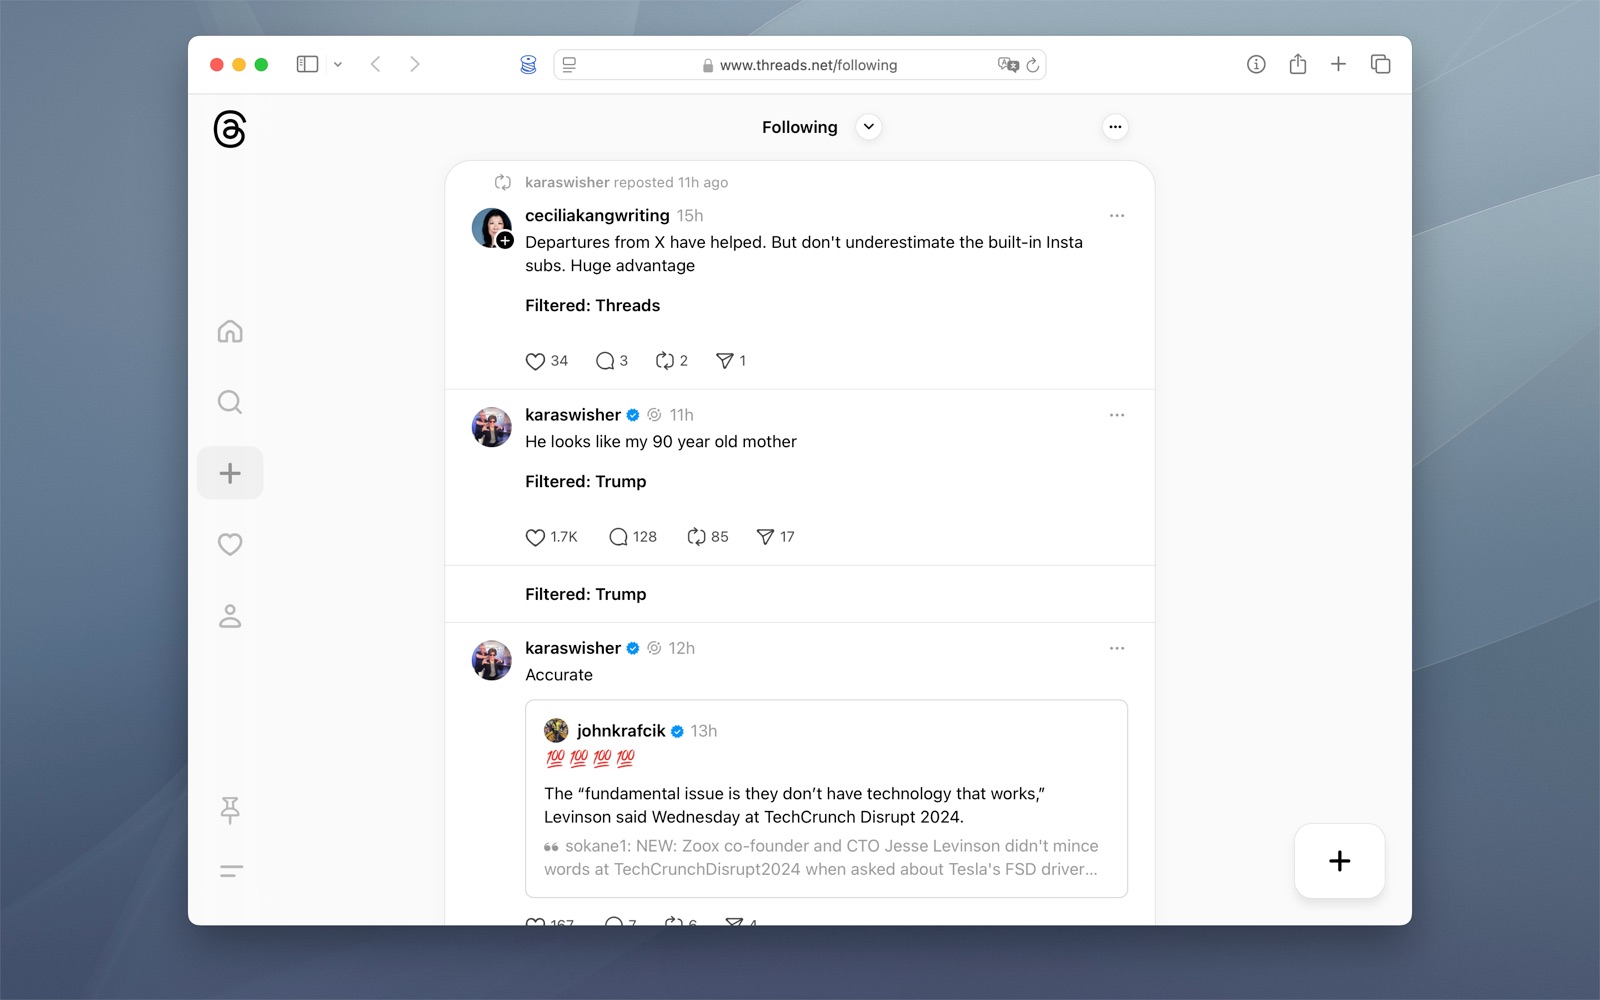Go to Home feed in sidebar
This screenshot has width=1600, height=1000.
(230, 331)
